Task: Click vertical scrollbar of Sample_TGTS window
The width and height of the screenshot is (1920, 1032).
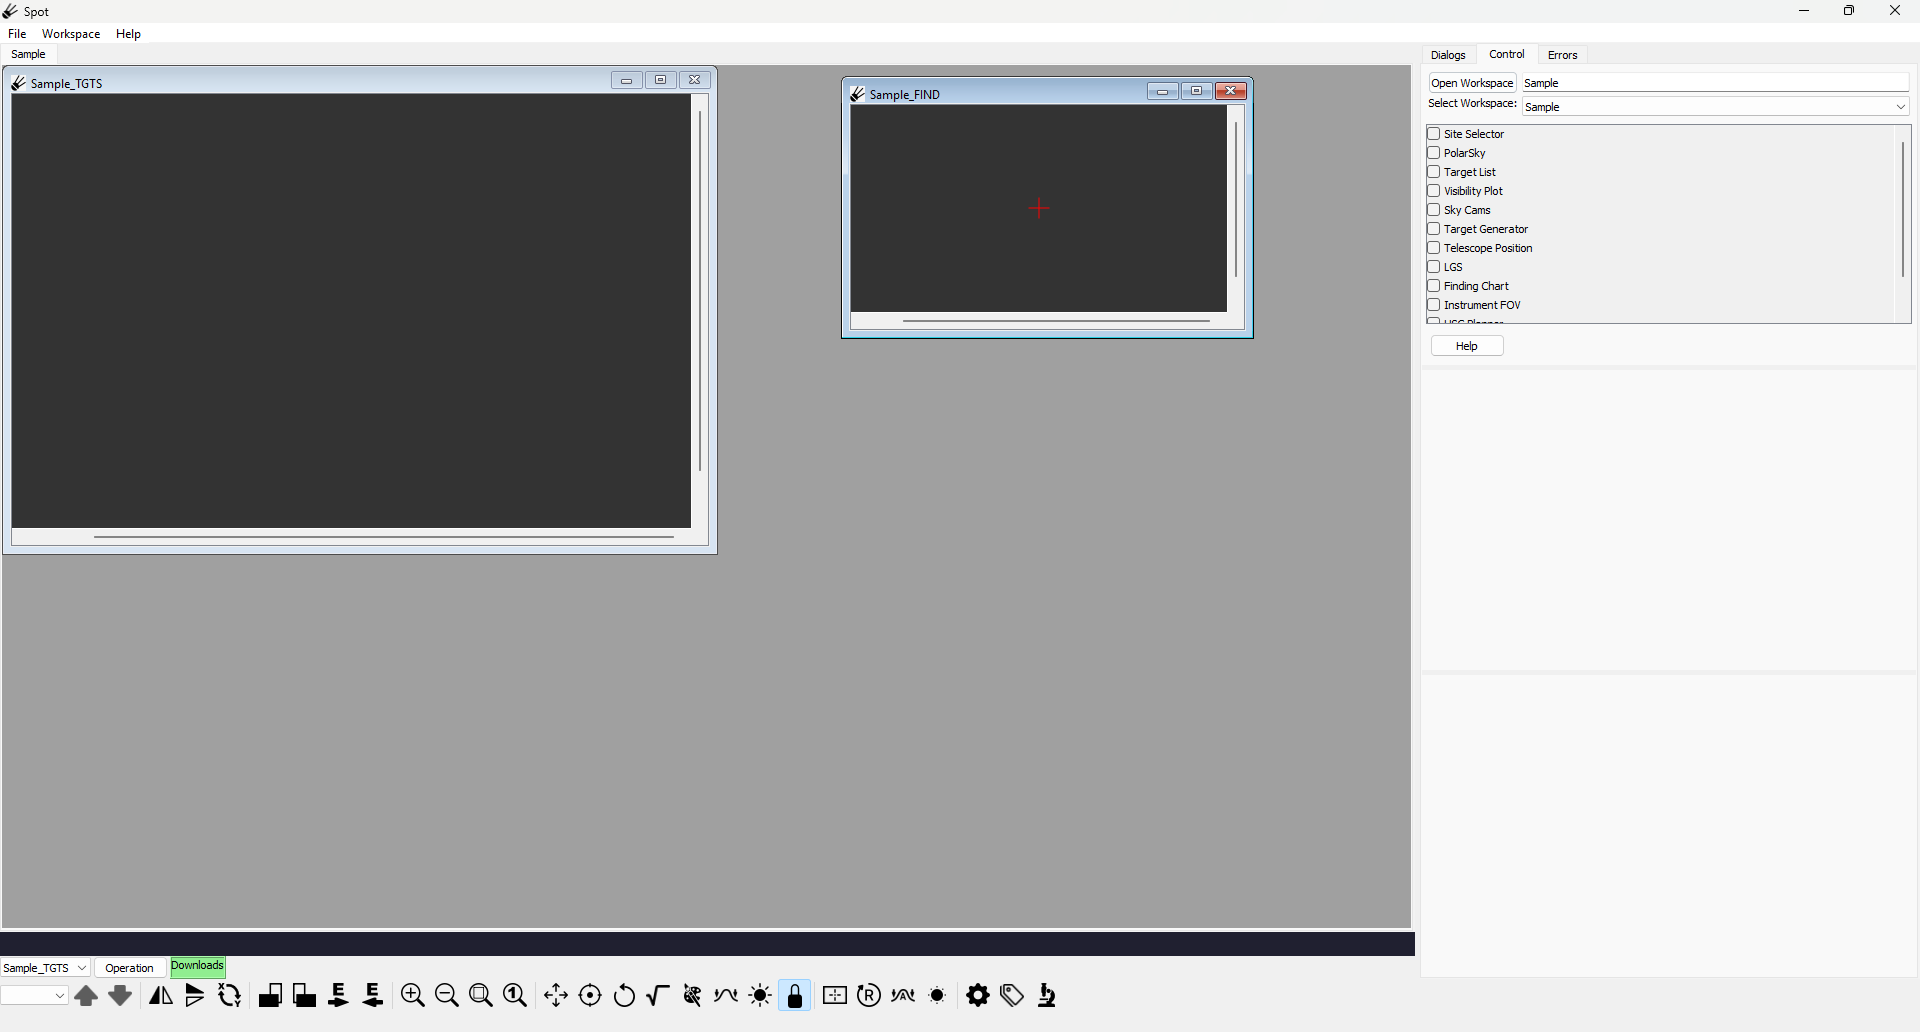Action: pos(700,290)
